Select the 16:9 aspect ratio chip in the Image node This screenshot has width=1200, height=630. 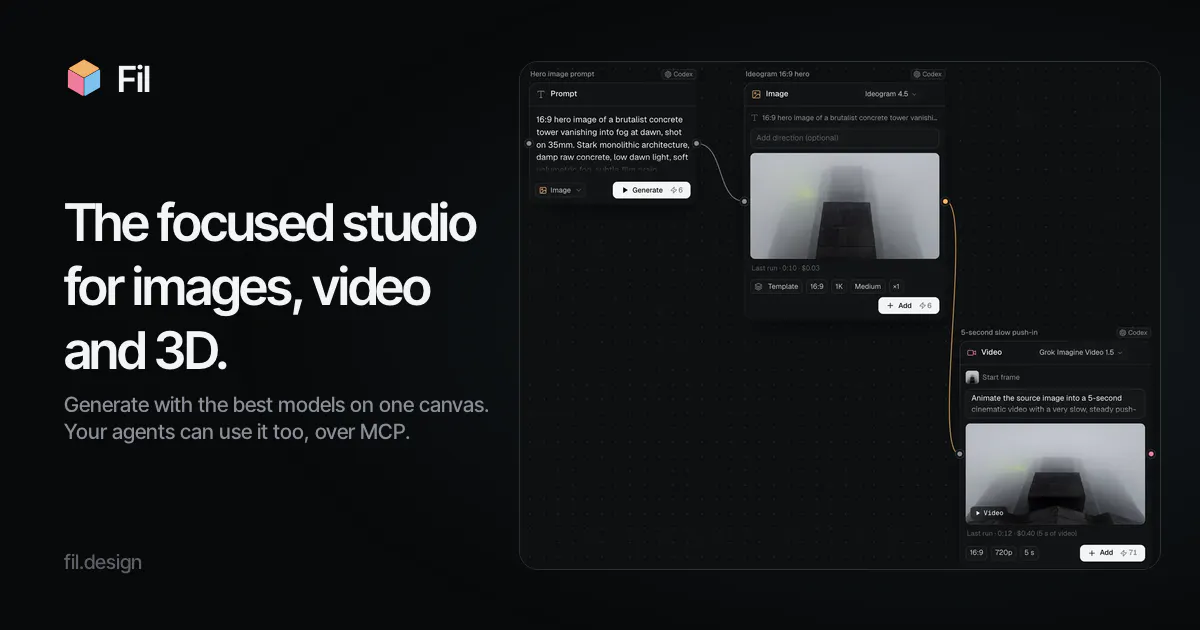pos(817,286)
